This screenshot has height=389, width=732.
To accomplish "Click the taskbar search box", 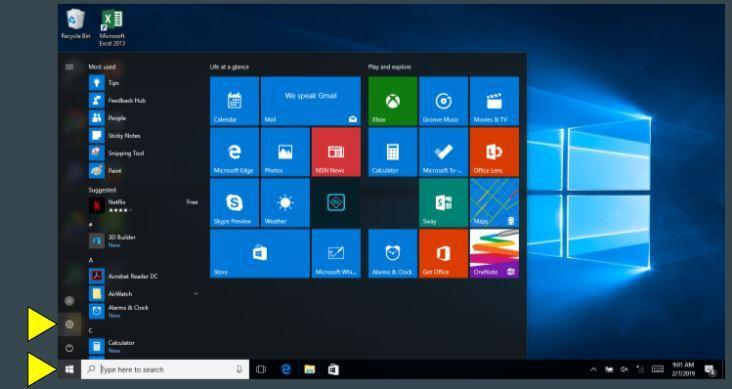I will (165, 369).
